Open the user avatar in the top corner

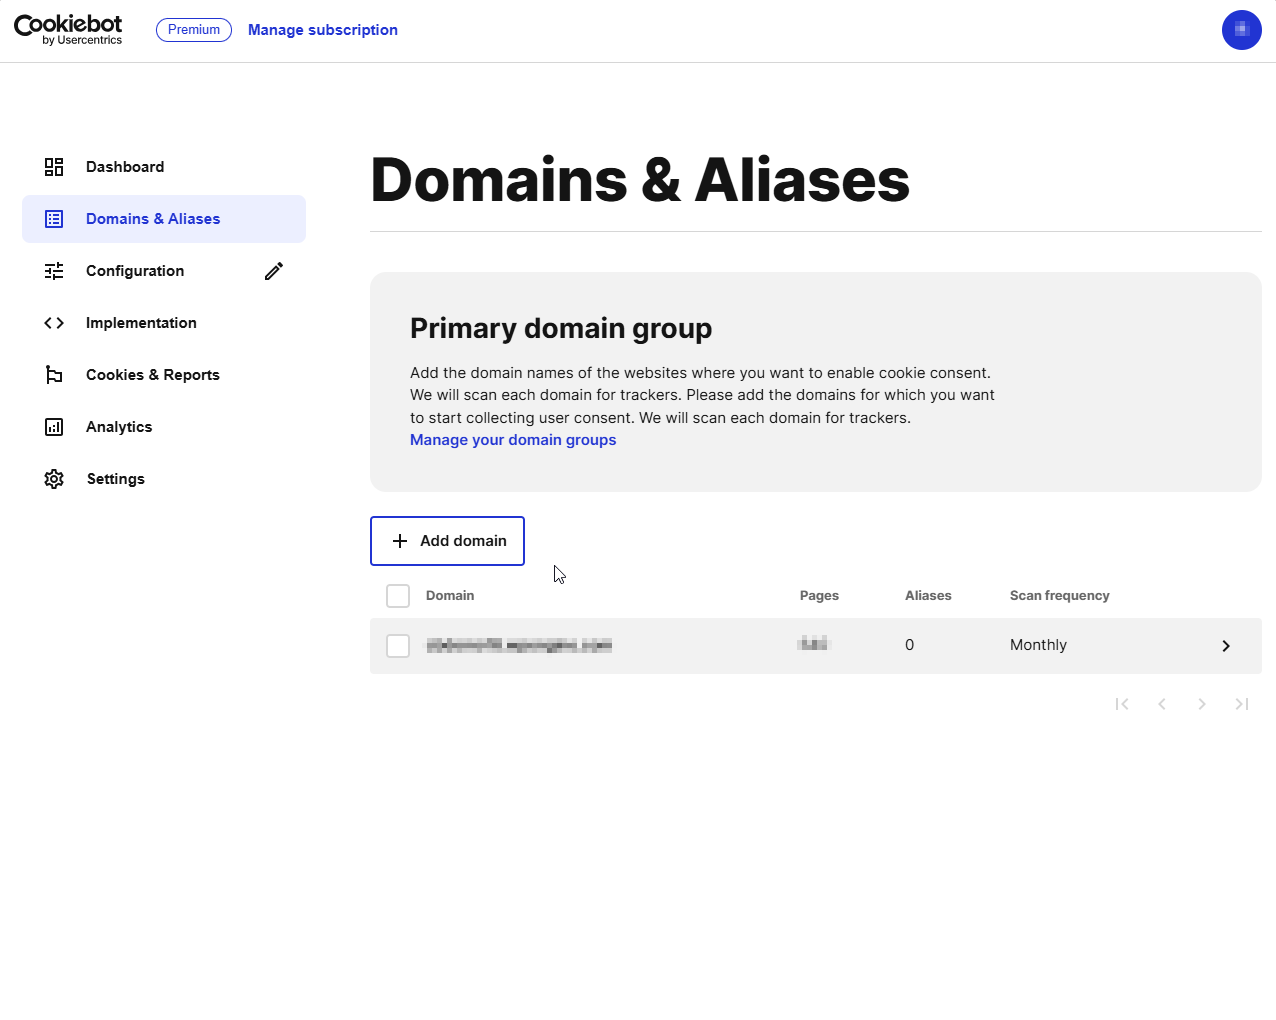click(1241, 30)
